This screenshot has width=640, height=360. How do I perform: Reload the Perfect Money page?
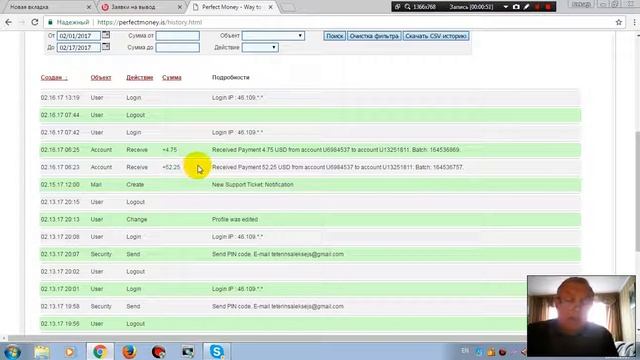pyautogui.click(x=35, y=22)
